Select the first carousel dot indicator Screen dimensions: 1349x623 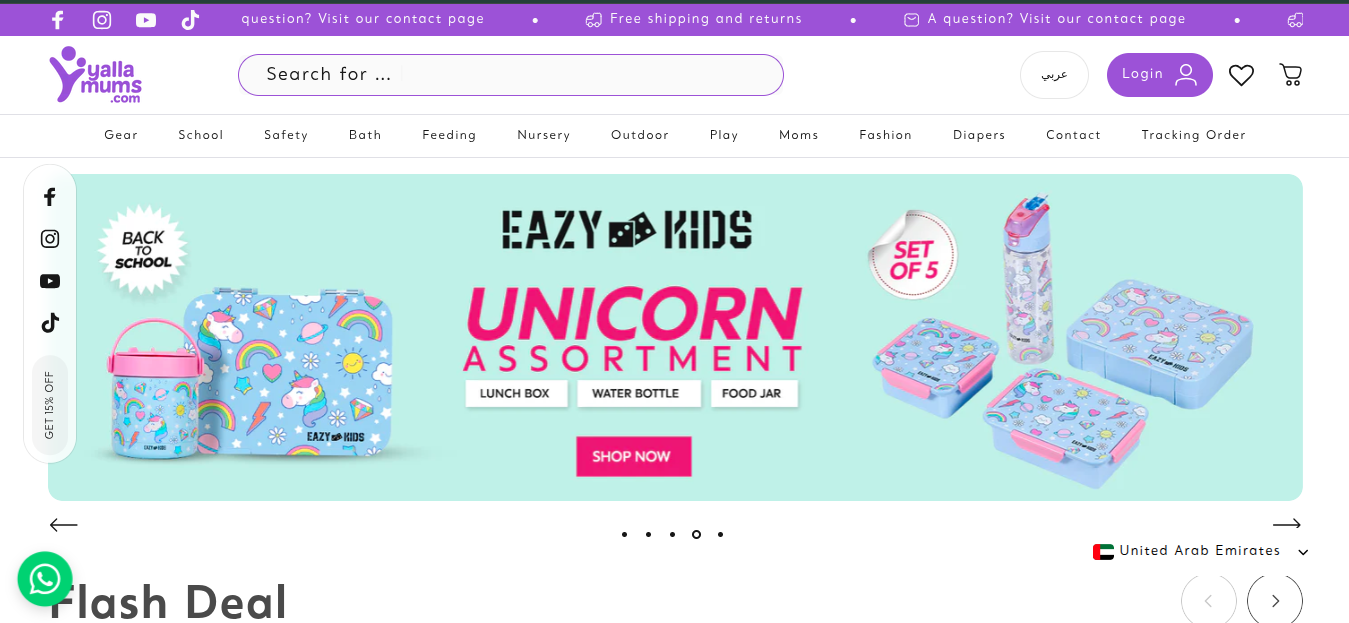click(x=624, y=534)
